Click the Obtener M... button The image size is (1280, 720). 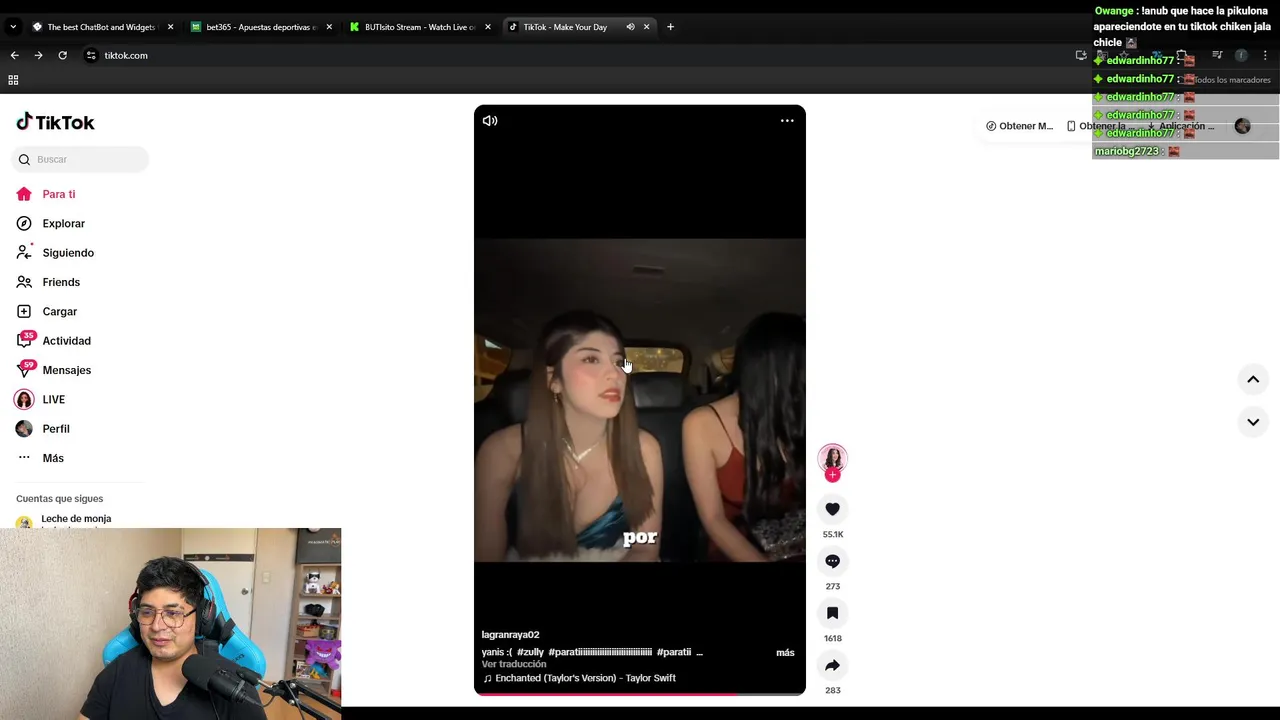coord(1019,126)
